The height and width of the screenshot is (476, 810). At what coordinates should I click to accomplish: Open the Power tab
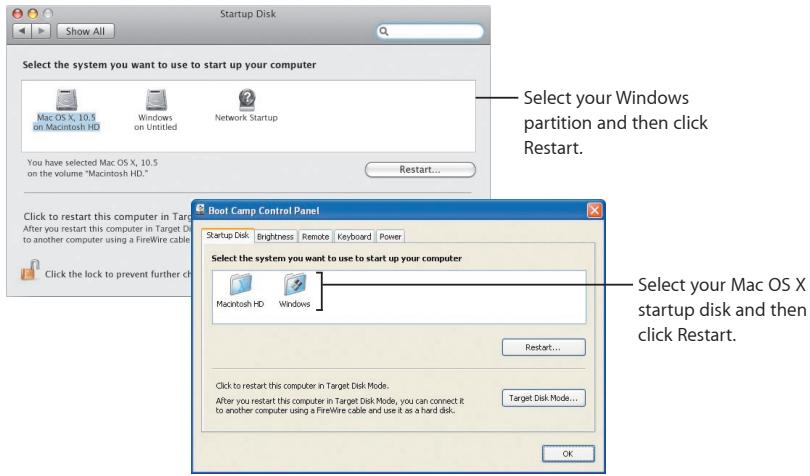coord(391,236)
